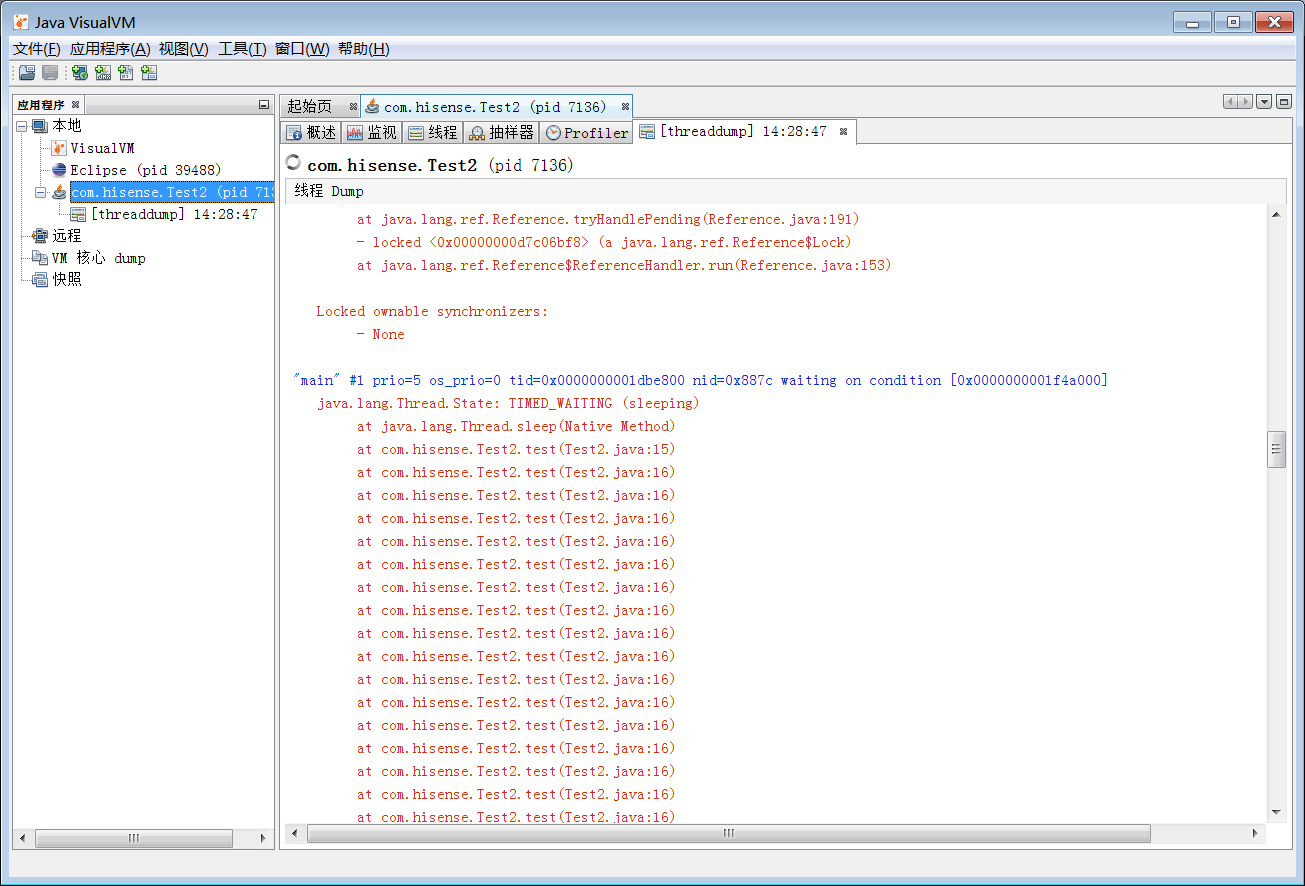Click the thread dump horizontal scroll-left arrow
Image resolution: width=1305 pixels, height=886 pixels.
pyautogui.click(x=294, y=833)
